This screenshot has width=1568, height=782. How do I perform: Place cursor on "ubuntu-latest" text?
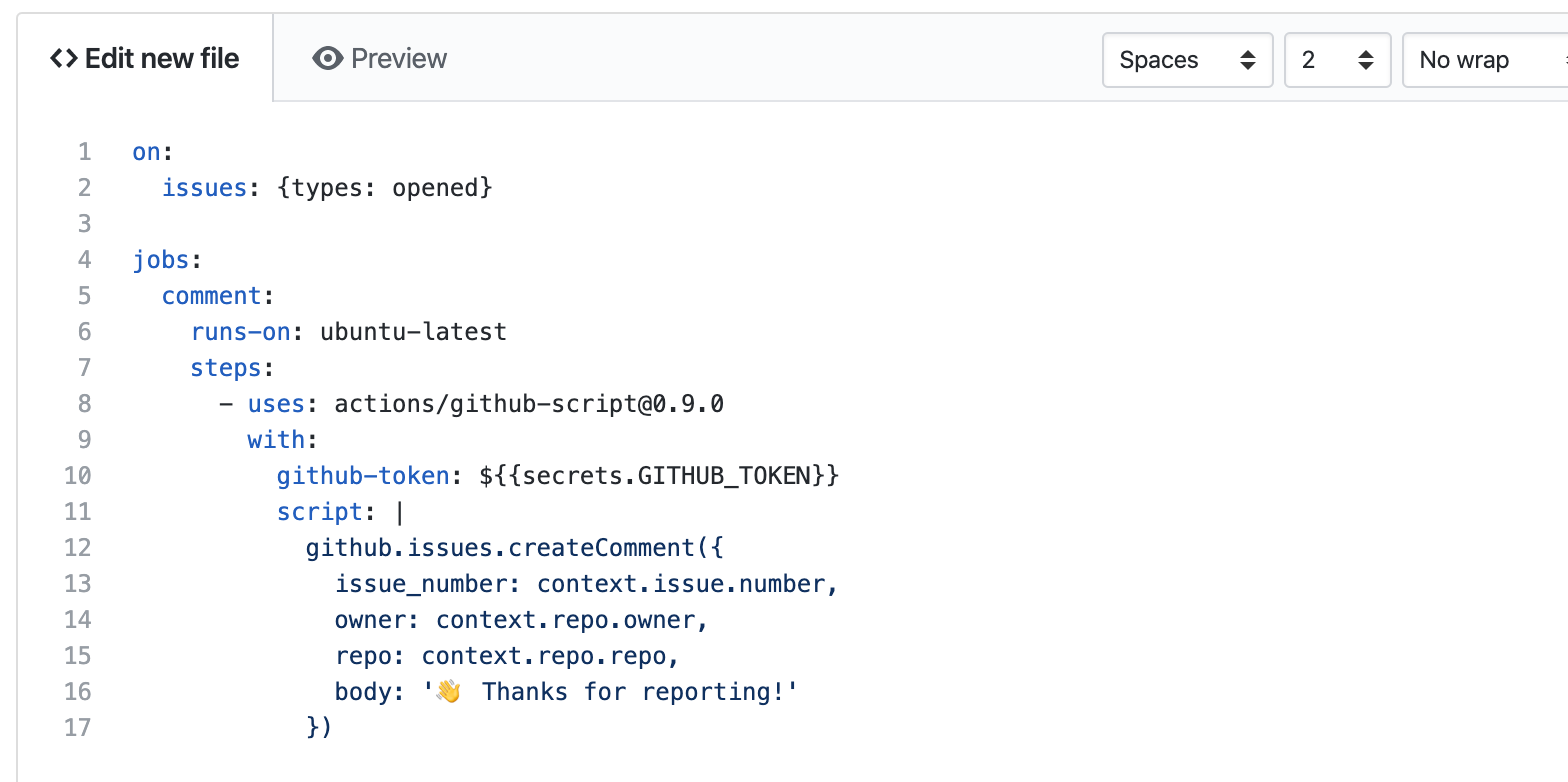413,332
